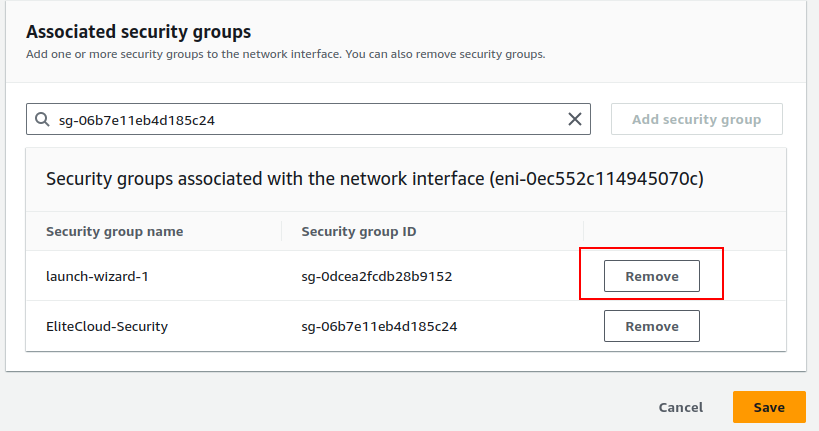Click the Security group ID column header
This screenshot has height=431, width=819.
pos(359,231)
